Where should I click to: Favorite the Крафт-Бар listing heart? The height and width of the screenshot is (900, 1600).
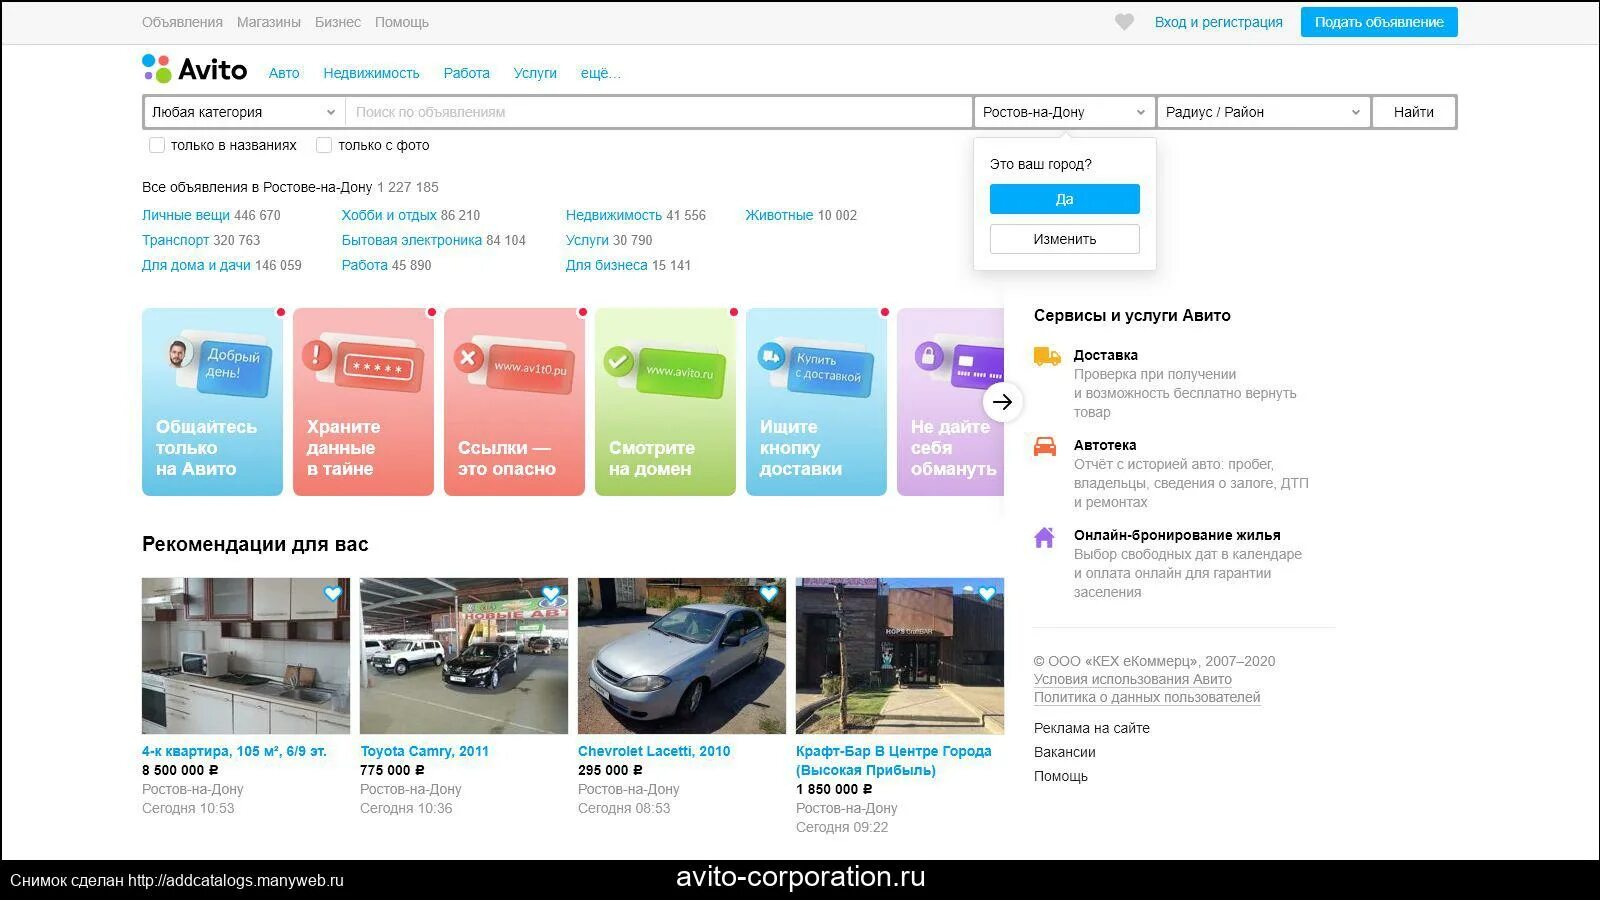(987, 593)
